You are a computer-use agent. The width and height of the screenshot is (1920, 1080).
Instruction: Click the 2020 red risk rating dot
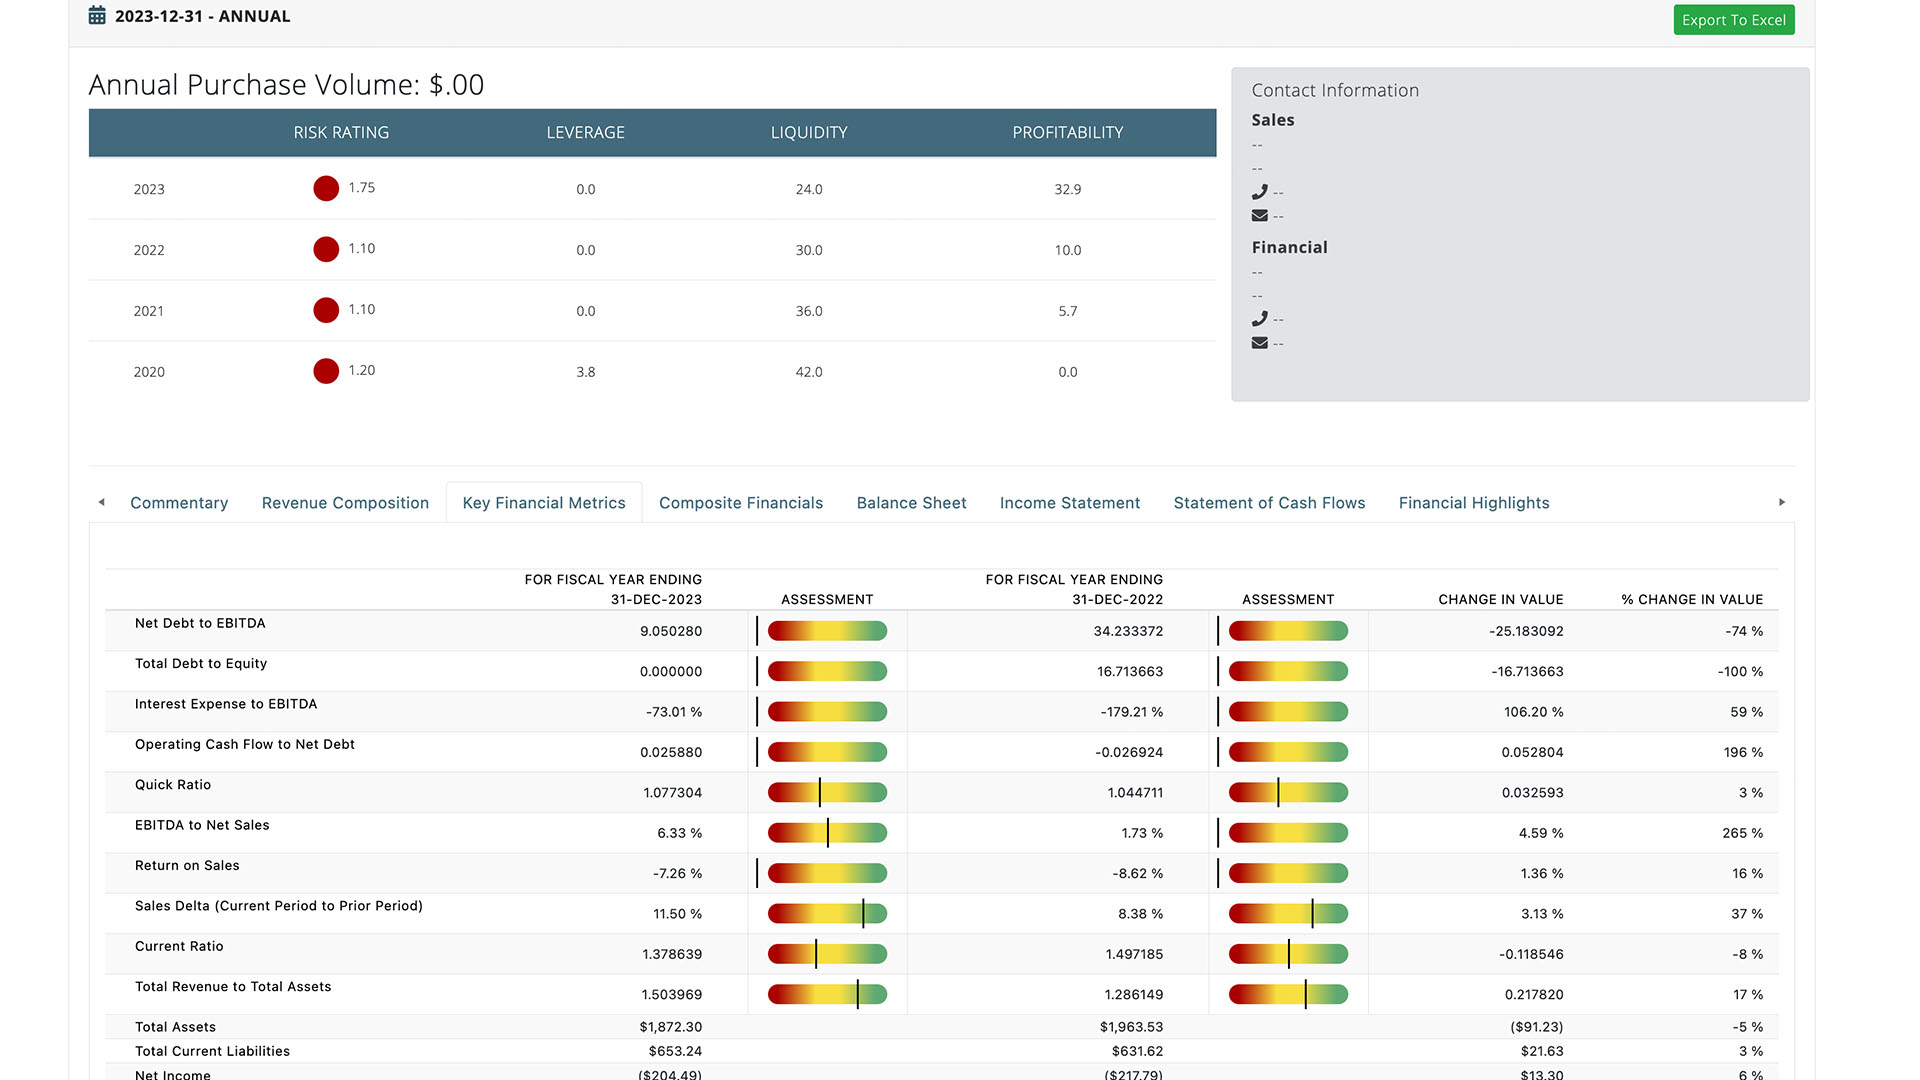point(326,371)
